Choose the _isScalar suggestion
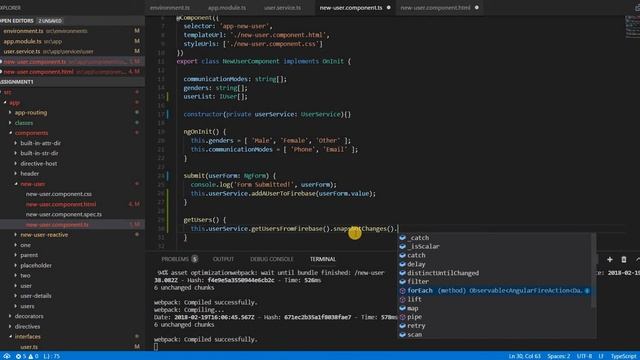Image resolution: width=640 pixels, height=360 pixels. (496, 246)
